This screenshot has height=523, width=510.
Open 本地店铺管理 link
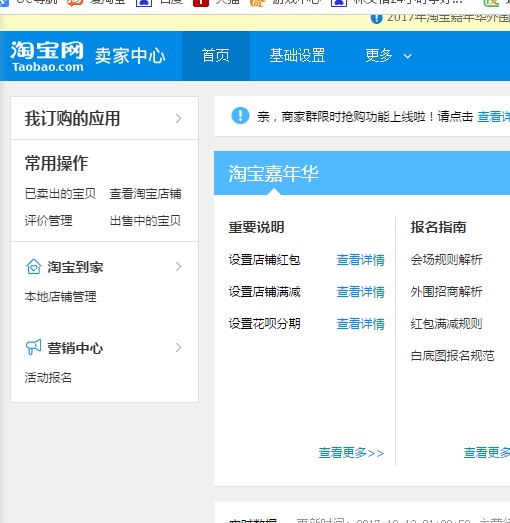(x=60, y=297)
